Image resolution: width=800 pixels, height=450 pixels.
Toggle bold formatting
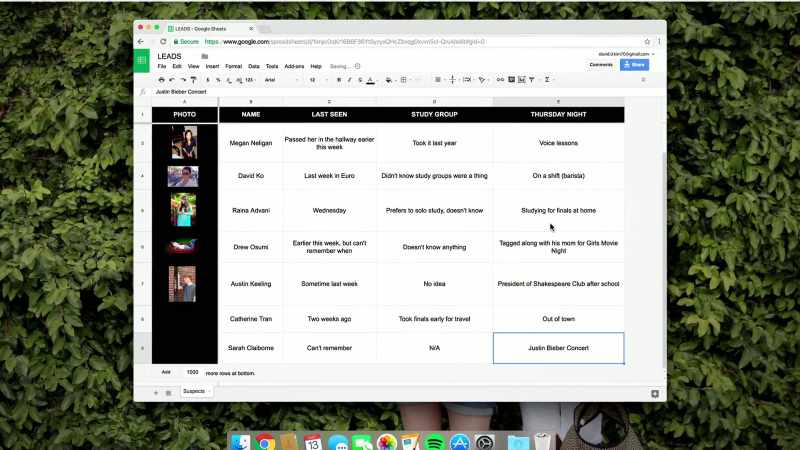(339, 80)
